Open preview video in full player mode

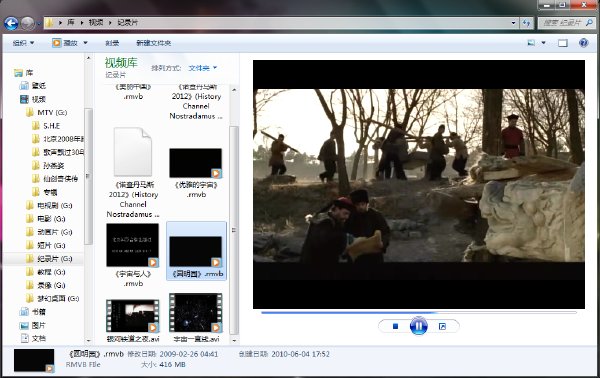pyautogui.click(x=442, y=326)
